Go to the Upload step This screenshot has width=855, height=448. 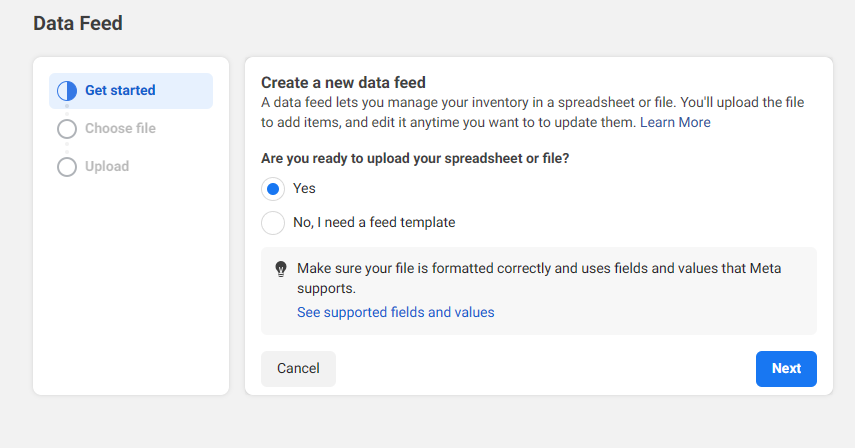coord(107,167)
